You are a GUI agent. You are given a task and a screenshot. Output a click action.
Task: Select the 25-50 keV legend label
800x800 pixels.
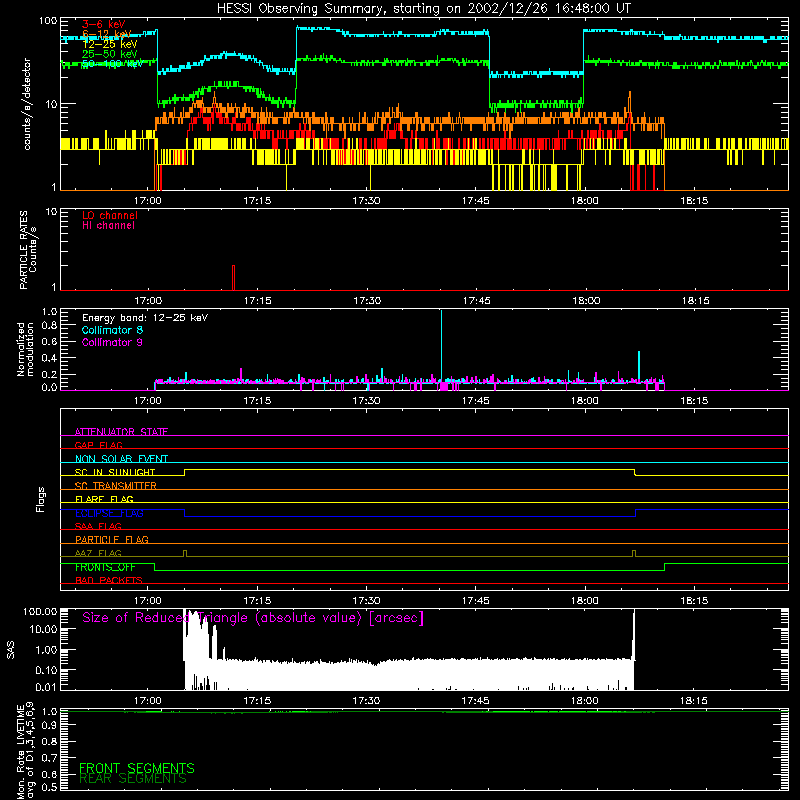pyautogui.click(x=110, y=54)
